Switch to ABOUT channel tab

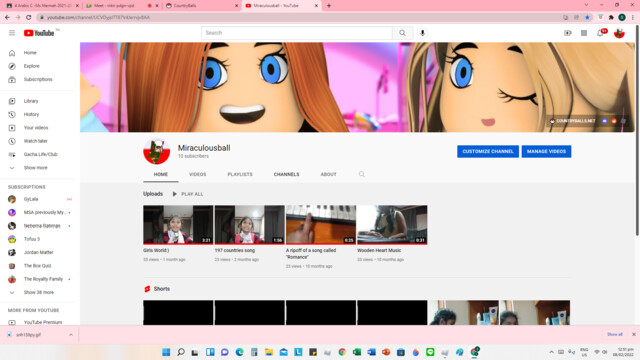[329, 174]
